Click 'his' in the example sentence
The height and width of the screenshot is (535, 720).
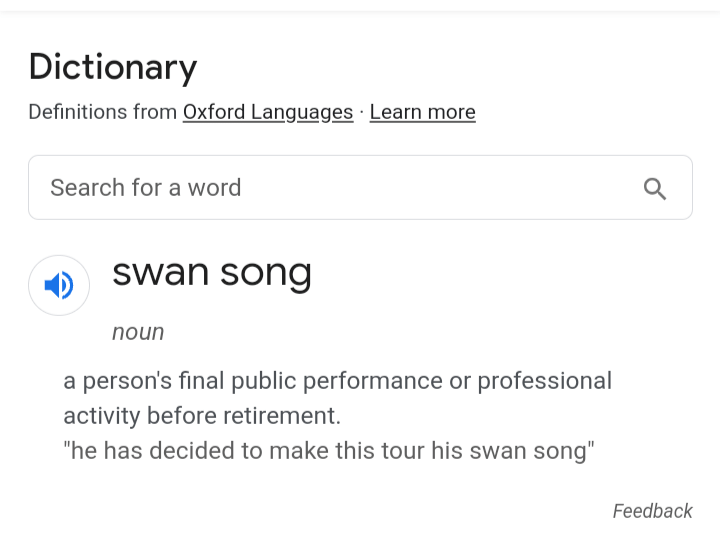pos(447,450)
